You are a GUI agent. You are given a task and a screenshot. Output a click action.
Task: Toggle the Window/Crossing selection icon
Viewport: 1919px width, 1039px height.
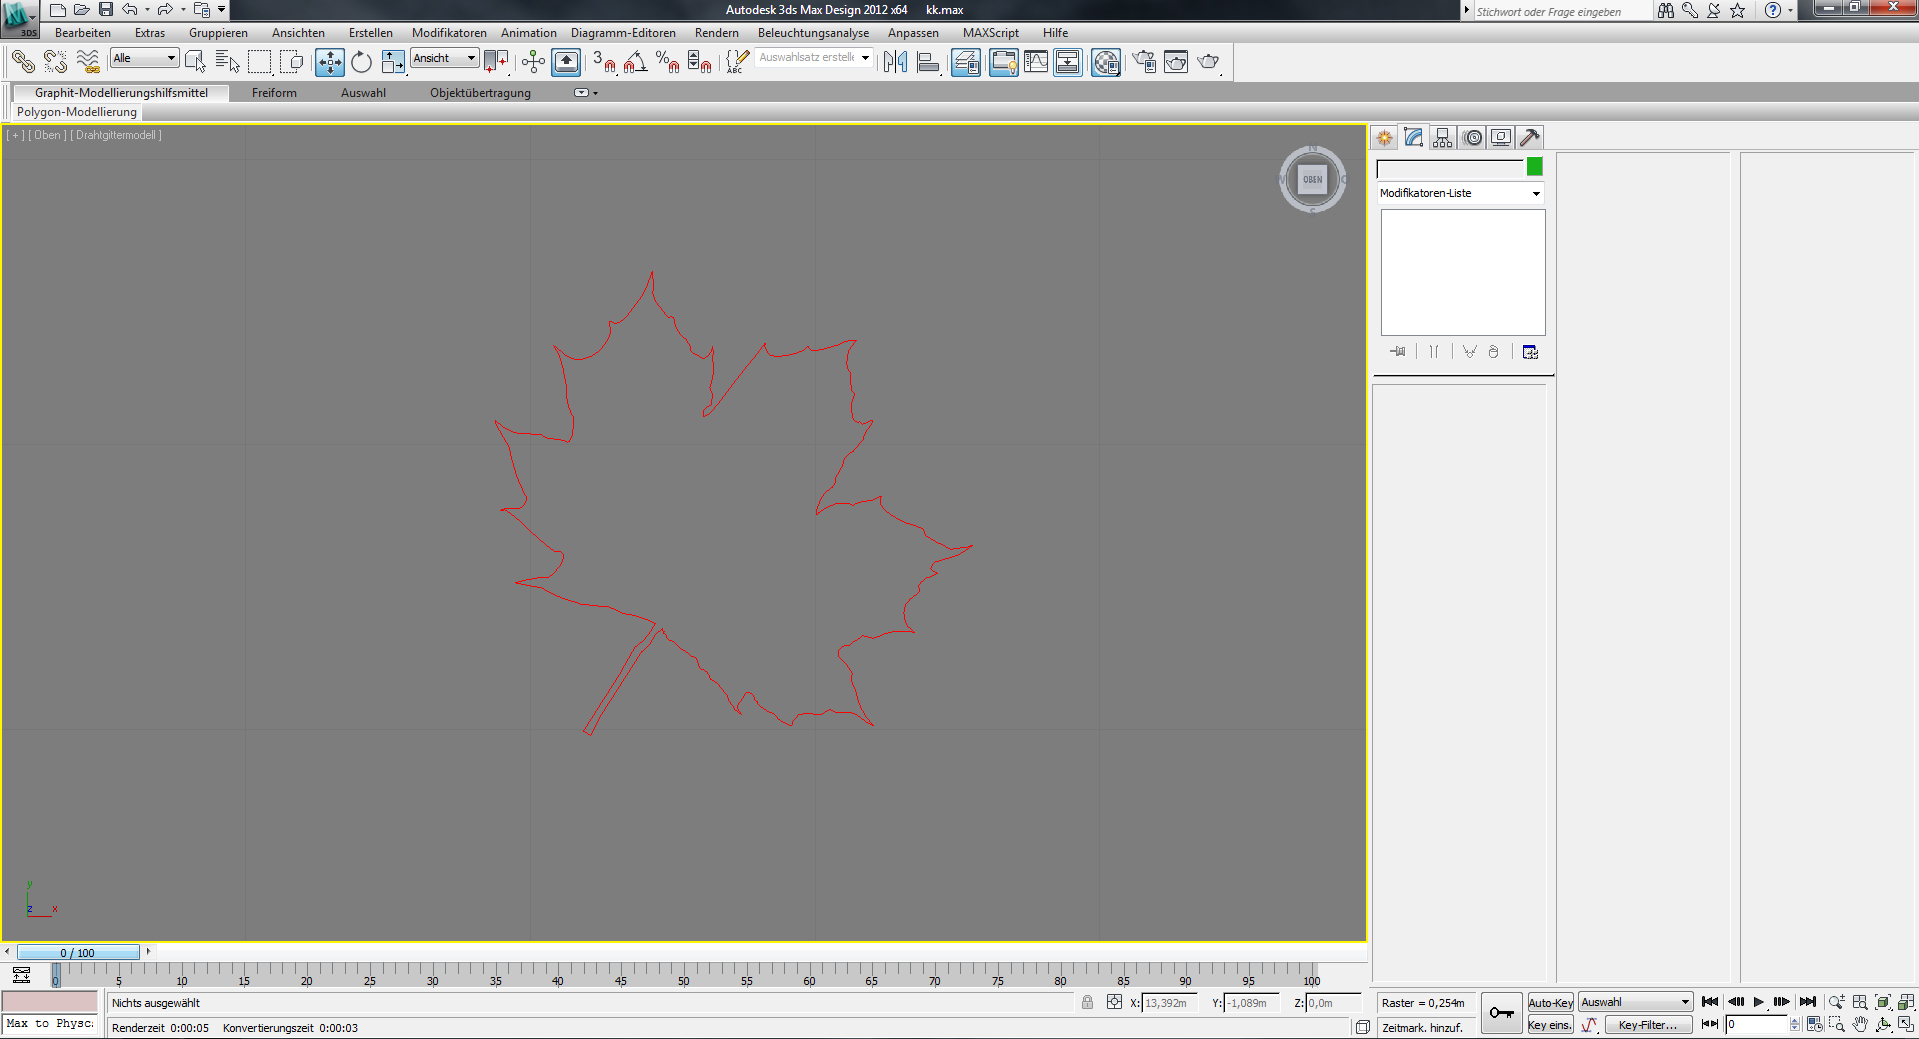pyautogui.click(x=291, y=62)
